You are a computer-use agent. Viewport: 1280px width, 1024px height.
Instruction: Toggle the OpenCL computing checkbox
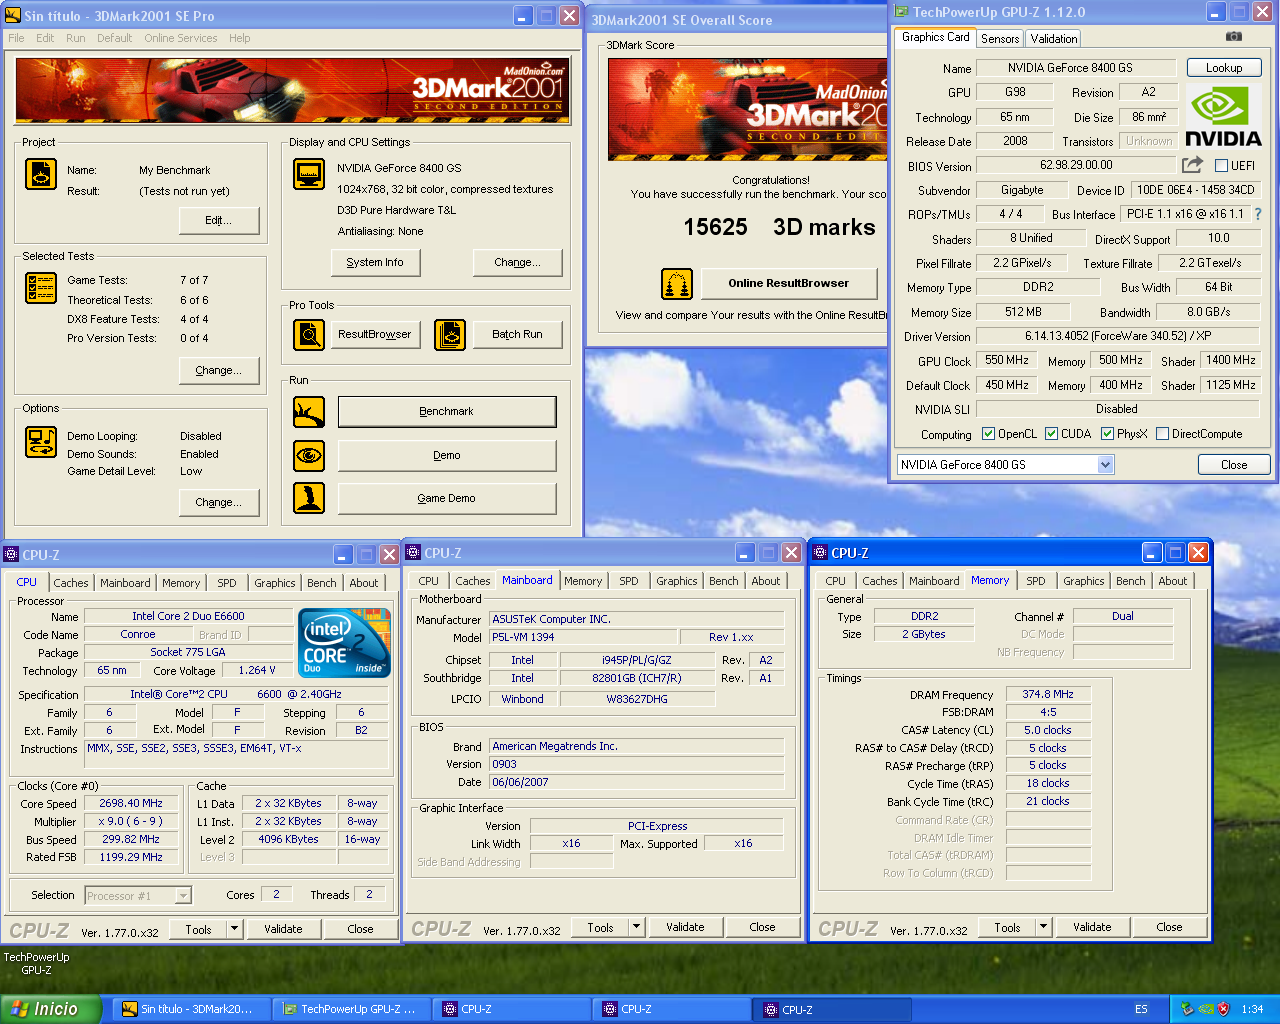(988, 434)
